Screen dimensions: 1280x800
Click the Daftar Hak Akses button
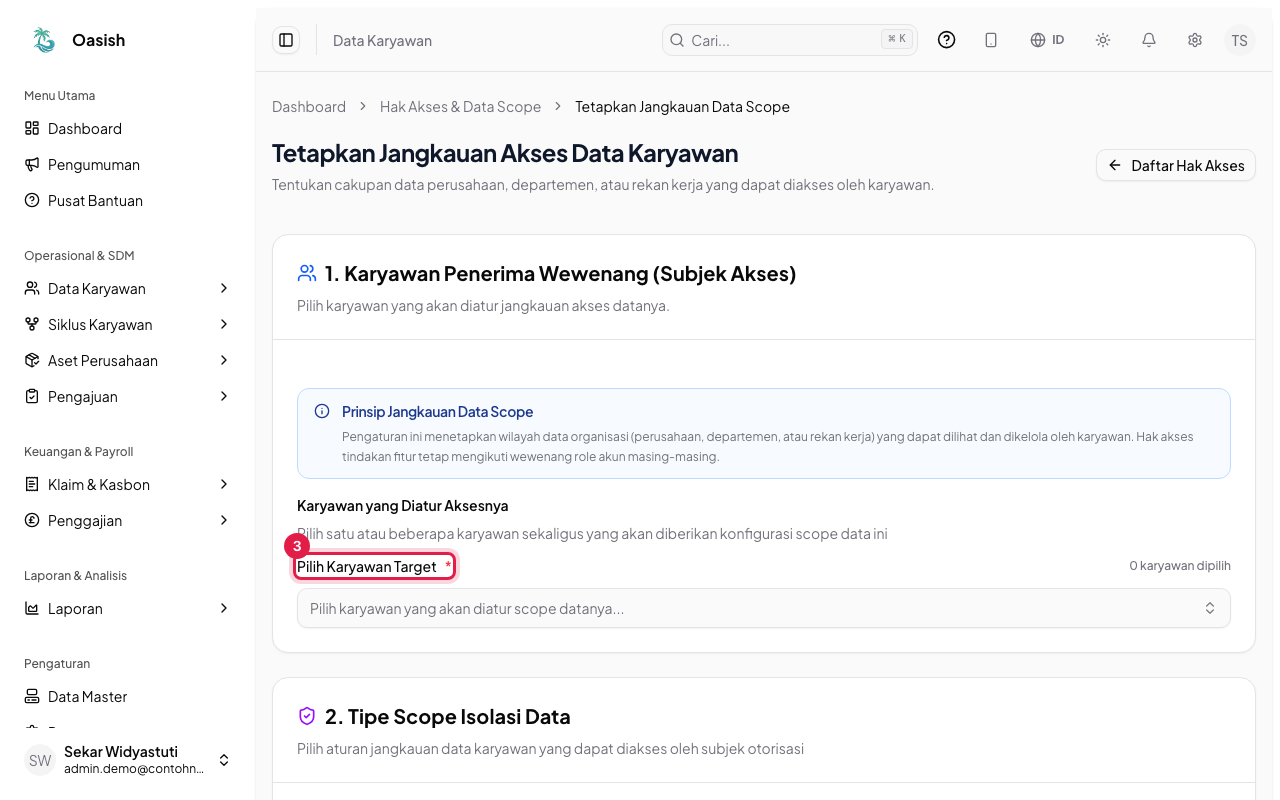(x=1176, y=165)
